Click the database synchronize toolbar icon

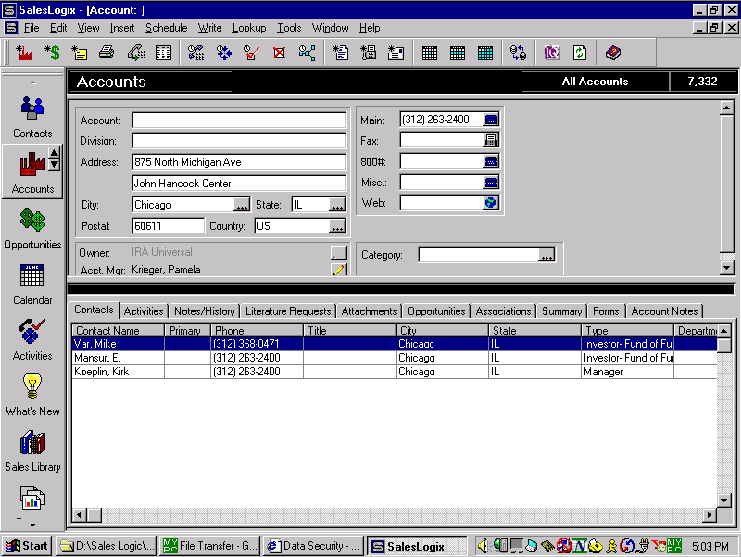point(518,52)
